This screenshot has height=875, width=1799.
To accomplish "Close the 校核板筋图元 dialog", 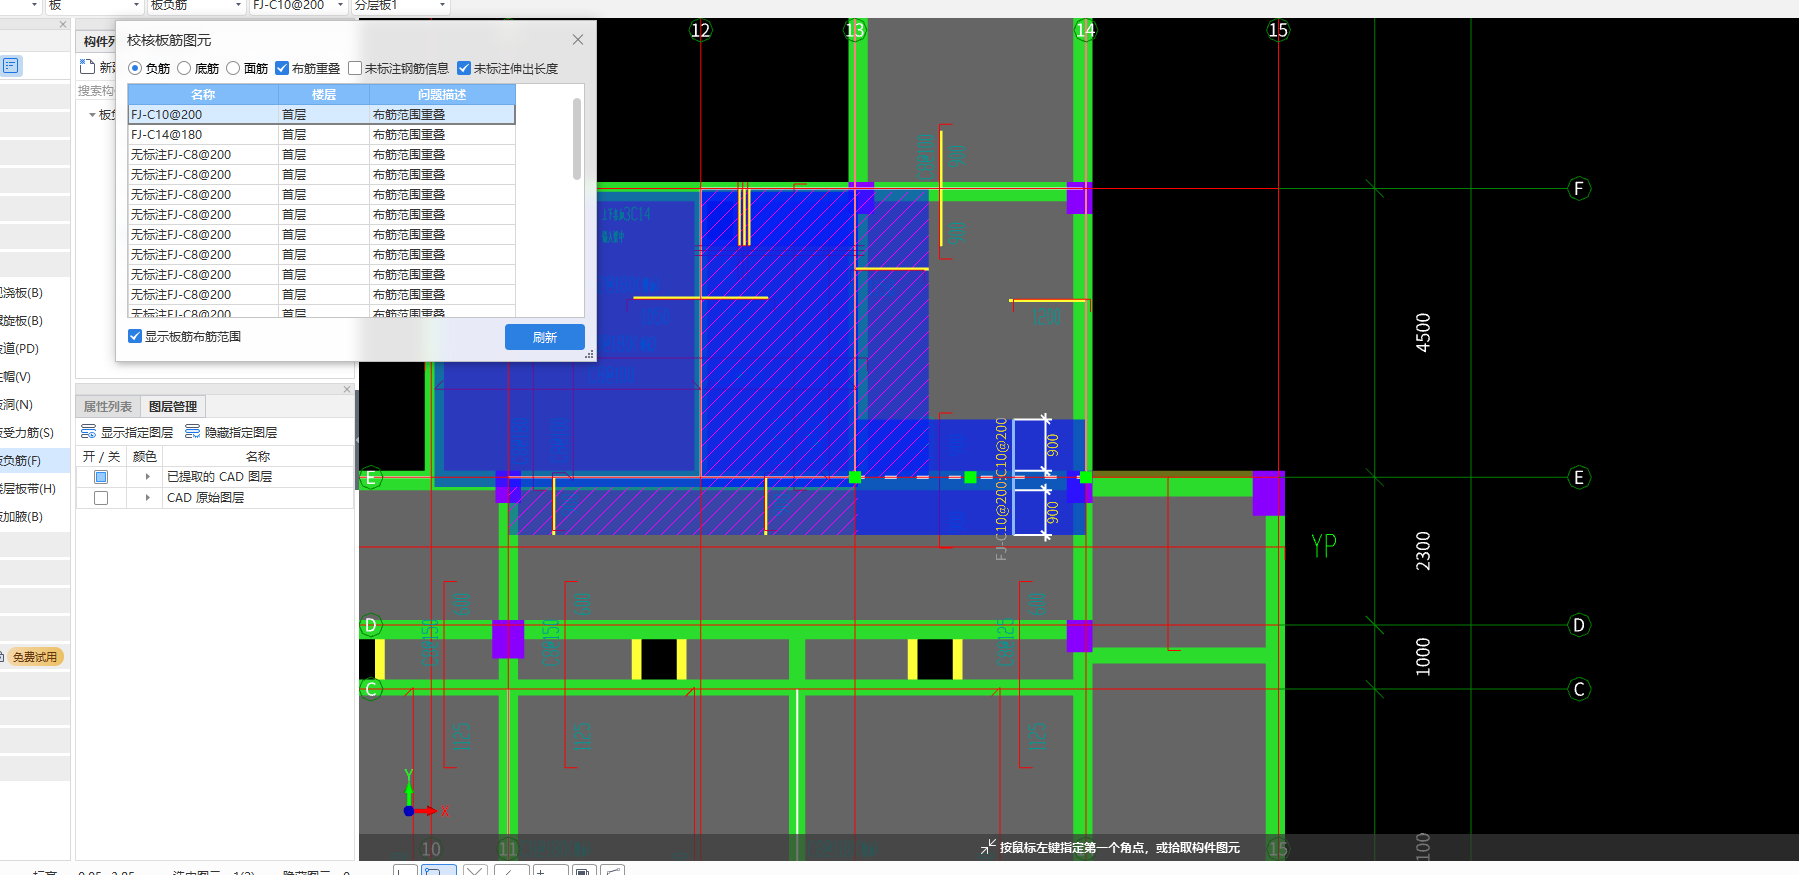I will [578, 40].
